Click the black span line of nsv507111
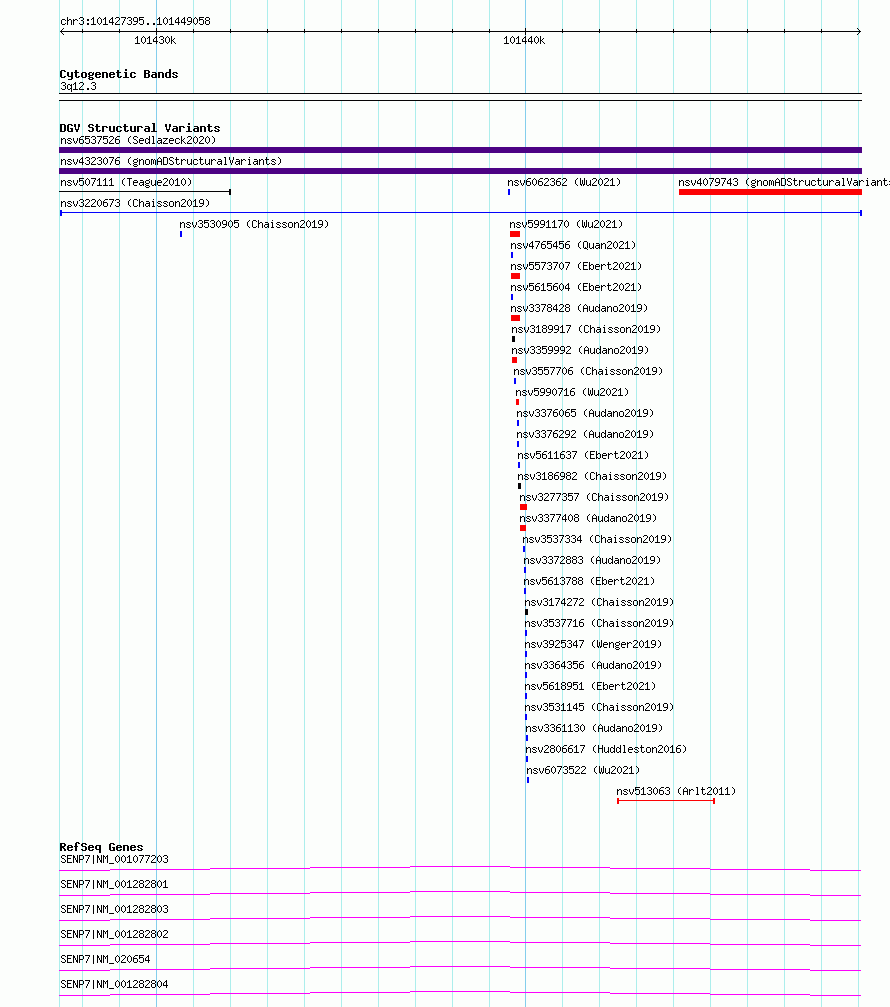The image size is (890, 1007). 145,192
